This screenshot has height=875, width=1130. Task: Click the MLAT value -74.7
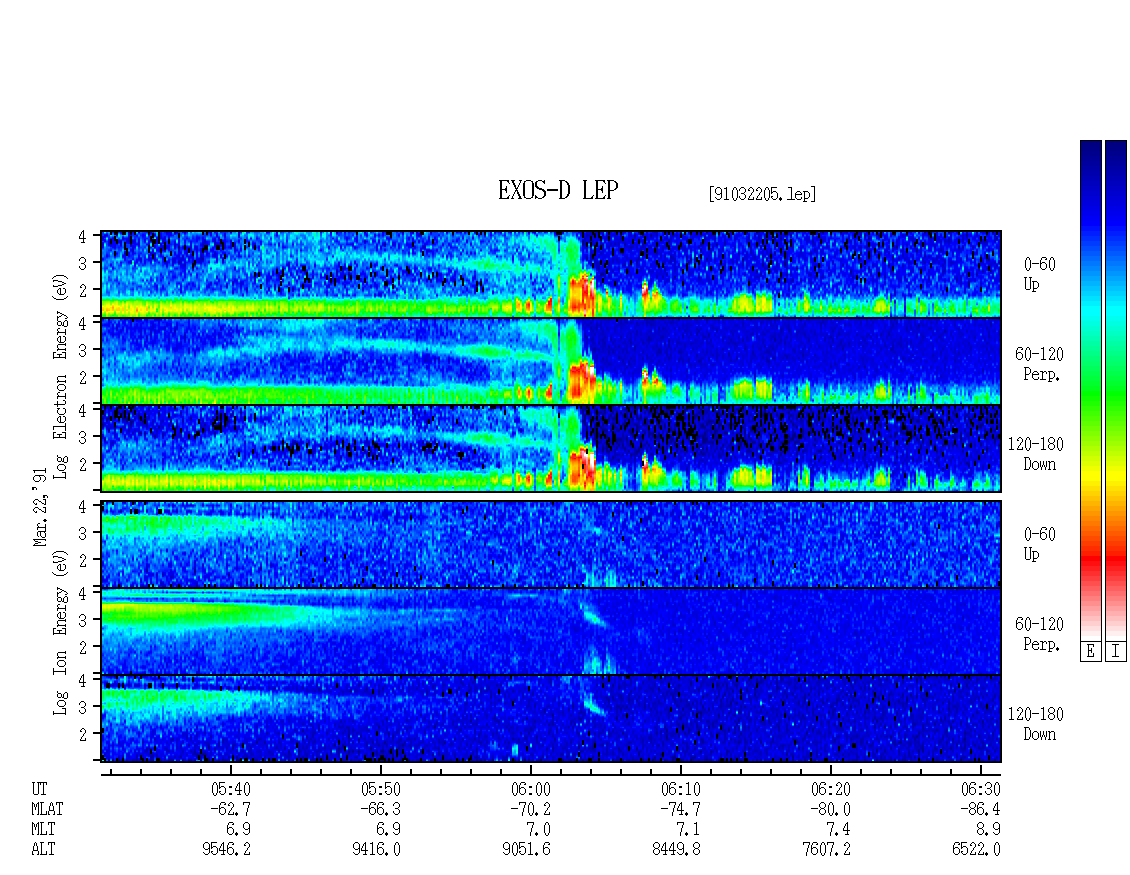coord(680,809)
